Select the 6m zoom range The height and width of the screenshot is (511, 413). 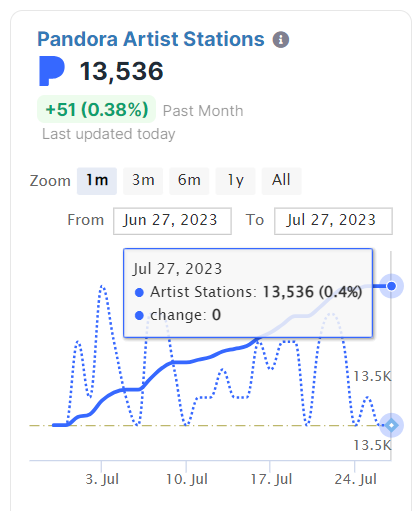(189, 181)
